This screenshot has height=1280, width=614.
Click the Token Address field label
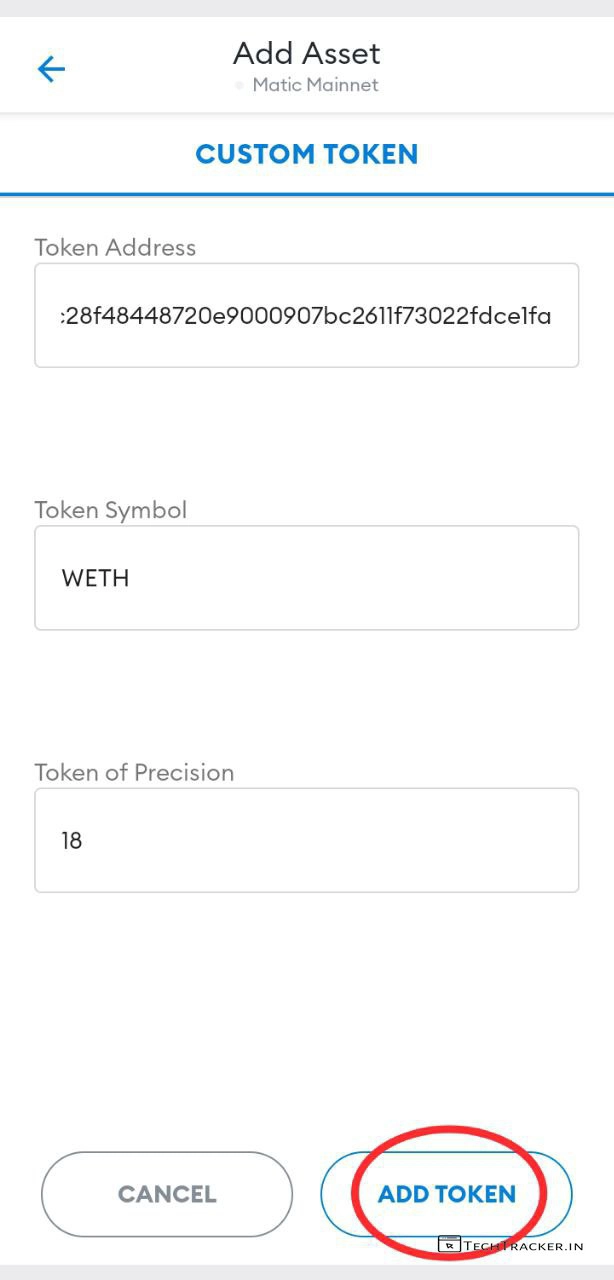(x=115, y=248)
